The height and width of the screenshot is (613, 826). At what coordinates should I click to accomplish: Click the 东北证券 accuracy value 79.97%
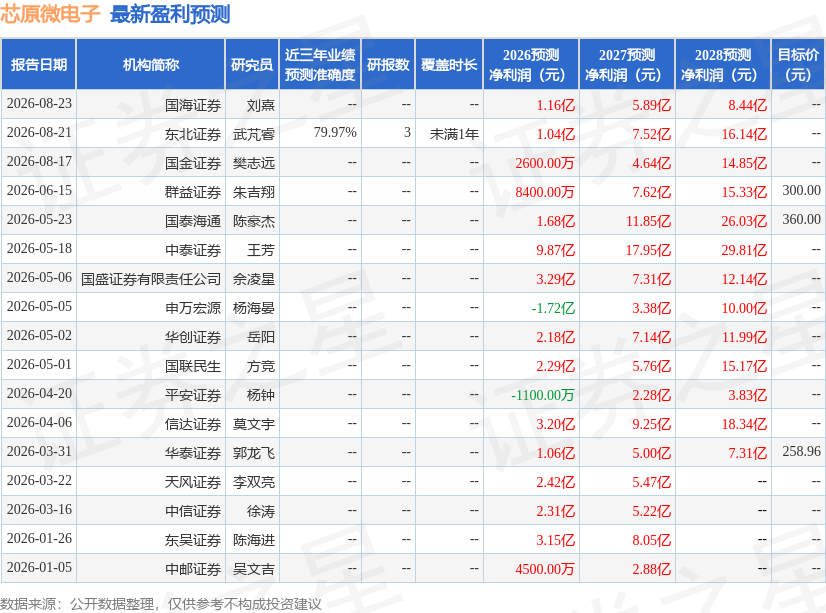pyautogui.click(x=335, y=132)
